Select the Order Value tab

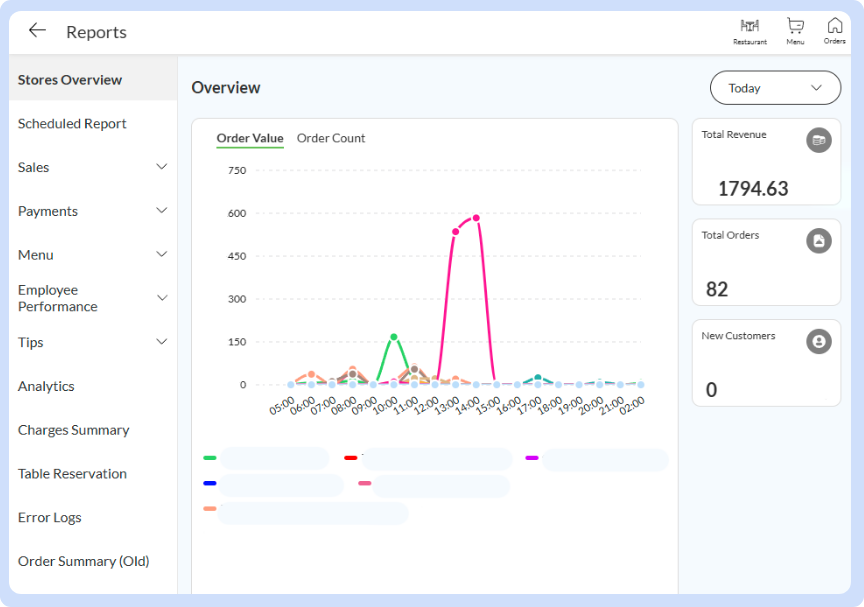(250, 138)
